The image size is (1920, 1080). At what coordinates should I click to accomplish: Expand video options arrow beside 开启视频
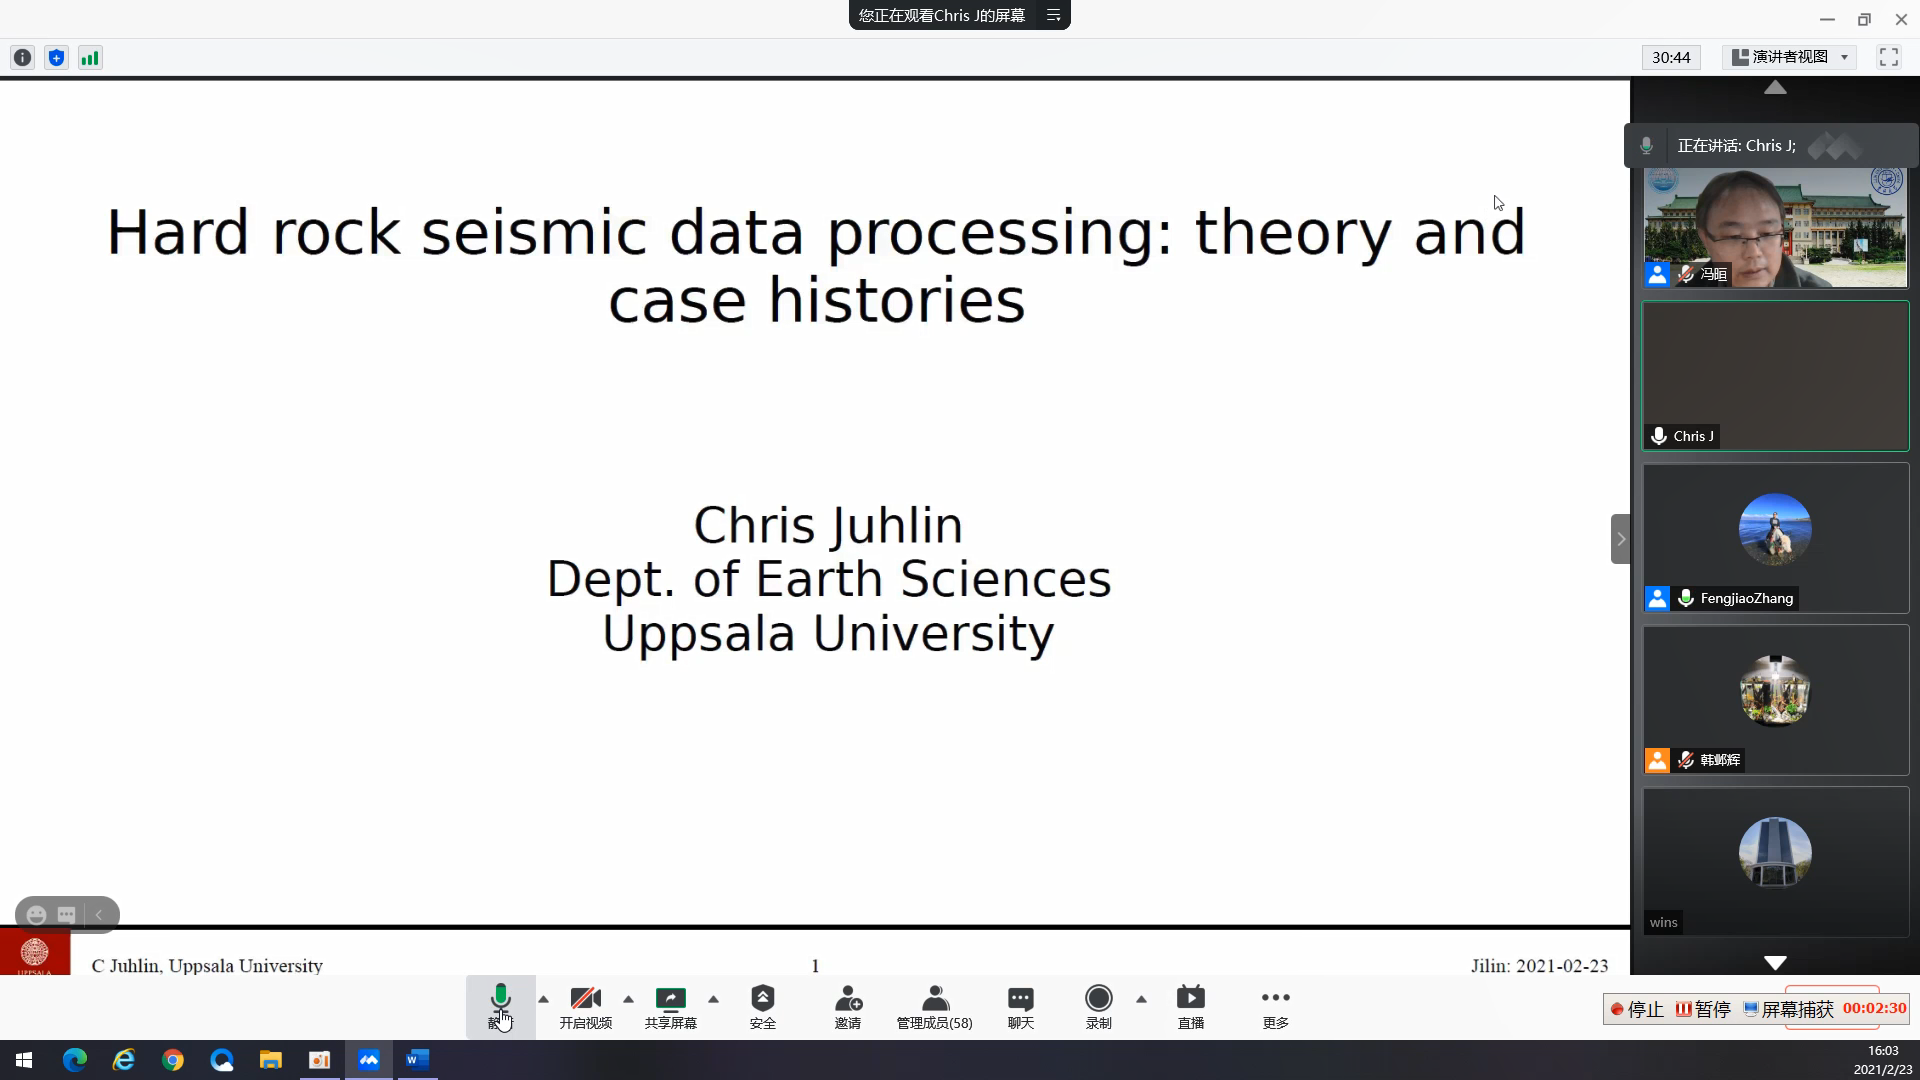pyautogui.click(x=628, y=999)
